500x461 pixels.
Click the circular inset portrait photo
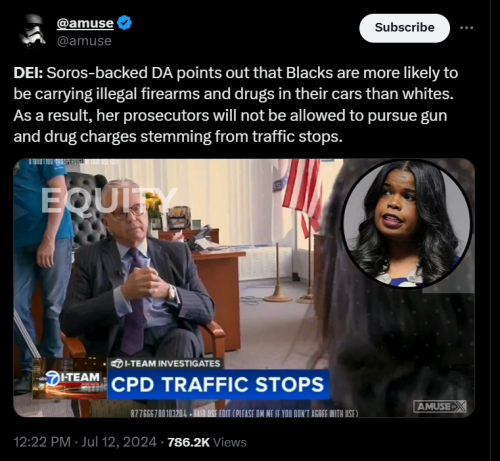click(407, 224)
